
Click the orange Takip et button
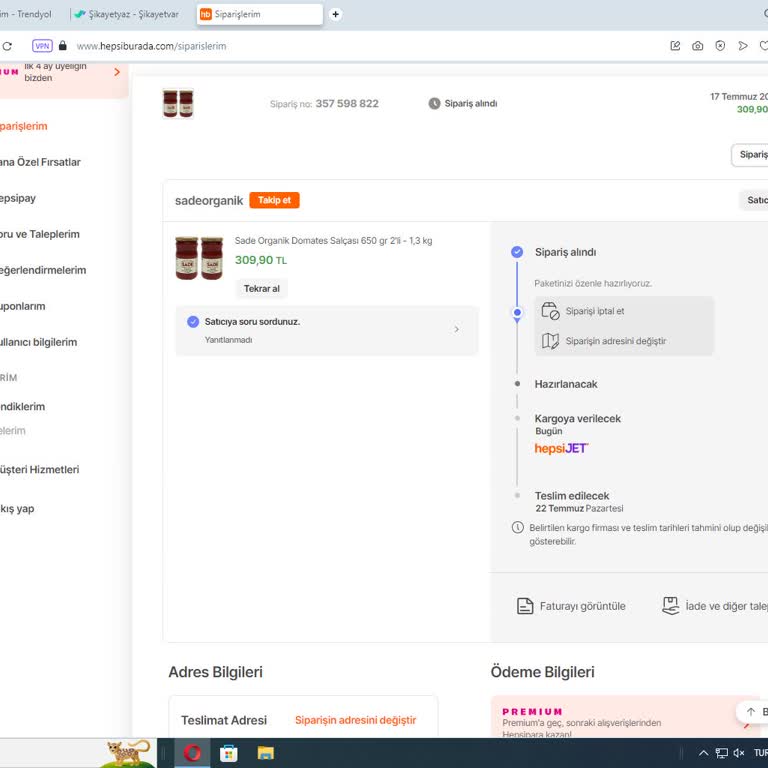(x=274, y=200)
